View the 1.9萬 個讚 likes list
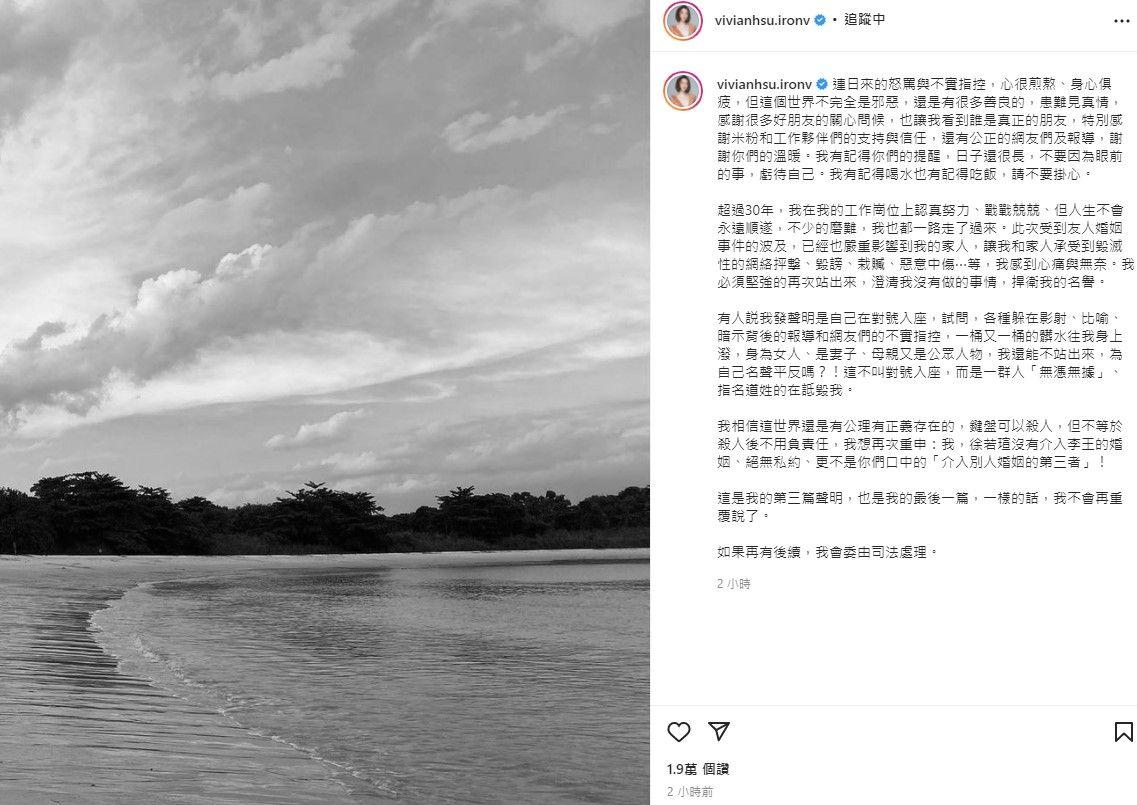 coord(698,769)
